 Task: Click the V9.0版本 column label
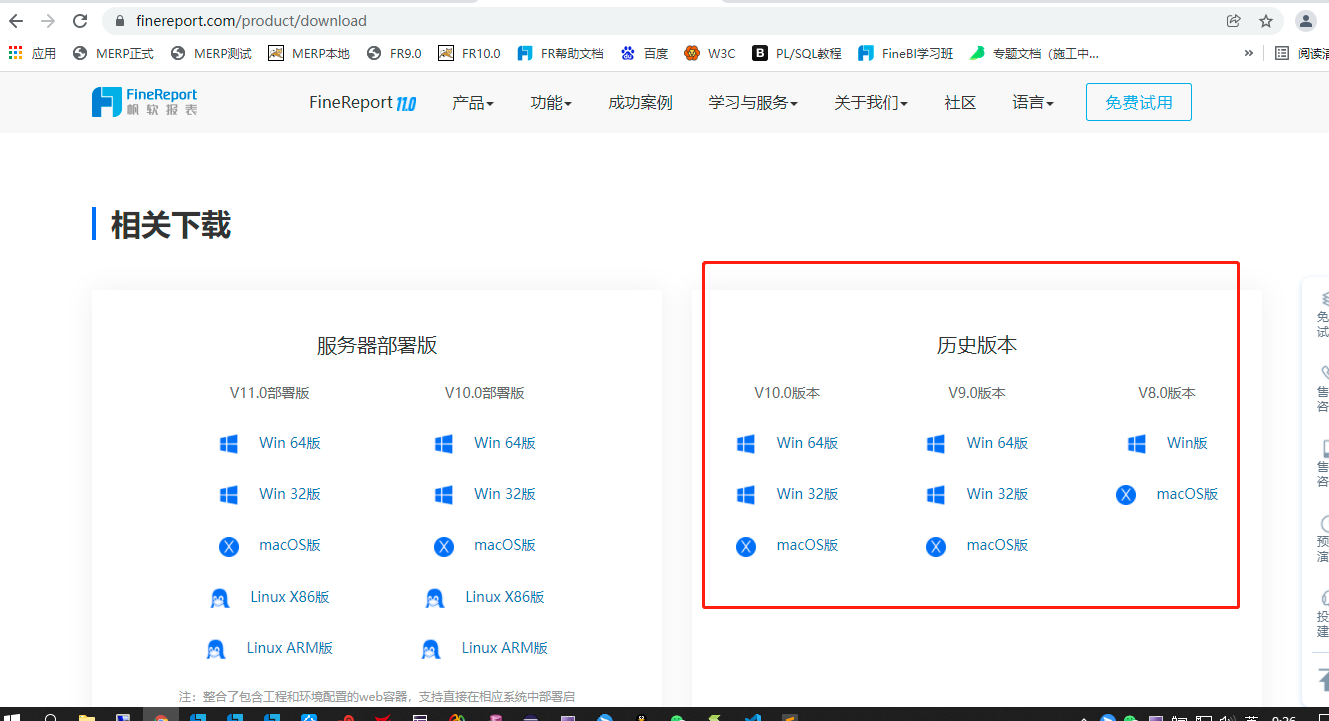pos(977,393)
